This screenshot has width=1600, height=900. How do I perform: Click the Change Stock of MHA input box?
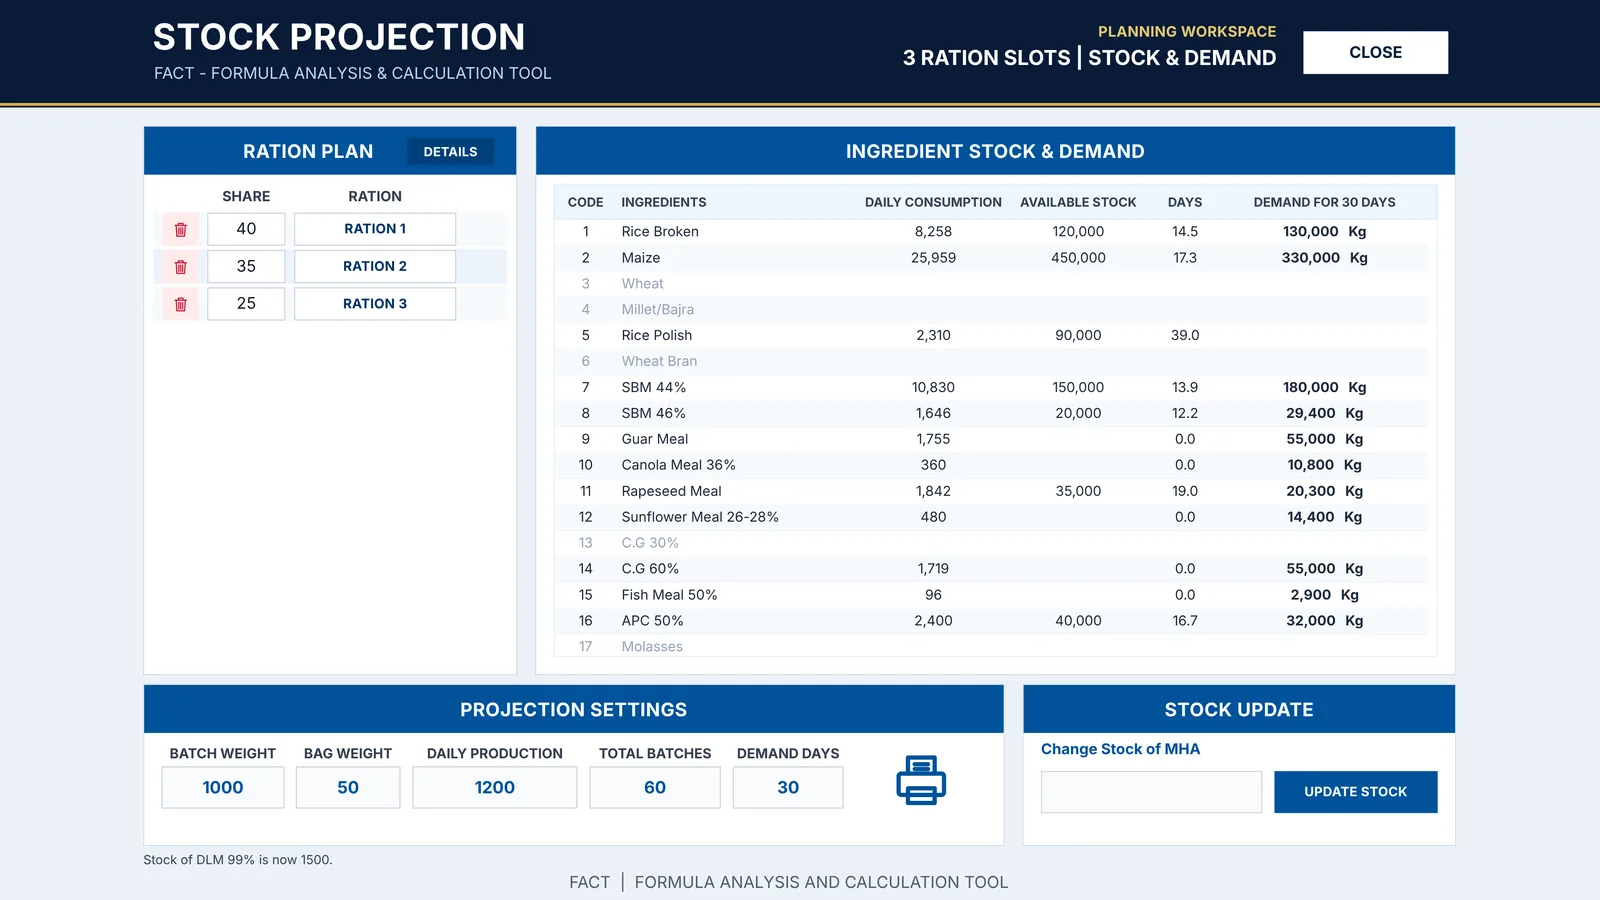pos(1151,792)
